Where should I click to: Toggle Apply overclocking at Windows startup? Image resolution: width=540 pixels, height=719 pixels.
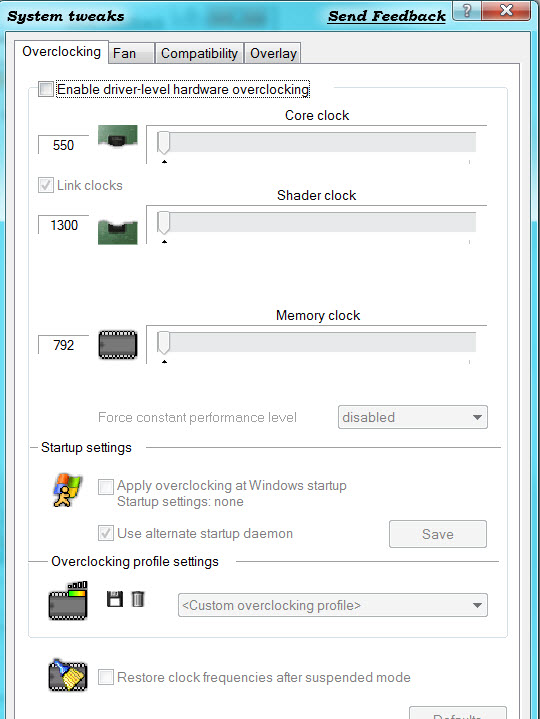(106, 487)
